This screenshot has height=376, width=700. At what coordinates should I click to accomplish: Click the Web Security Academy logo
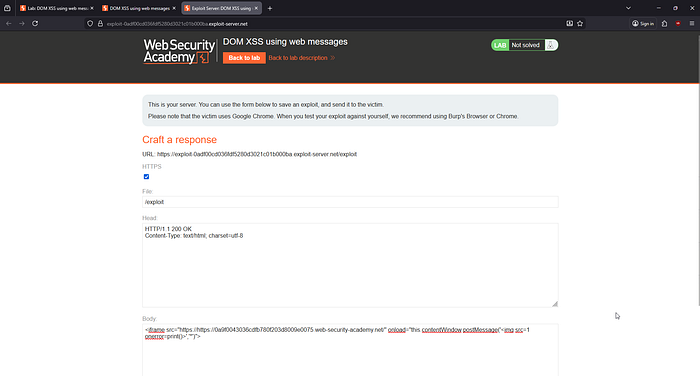pyautogui.click(x=179, y=51)
